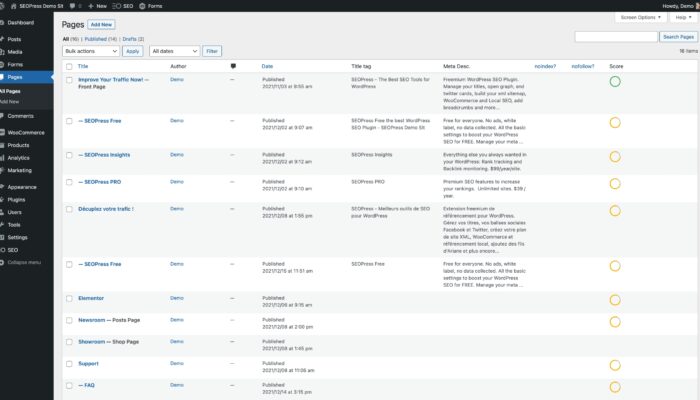Sort by nofollow? column header
This screenshot has height=400, width=700.
tap(583, 66)
